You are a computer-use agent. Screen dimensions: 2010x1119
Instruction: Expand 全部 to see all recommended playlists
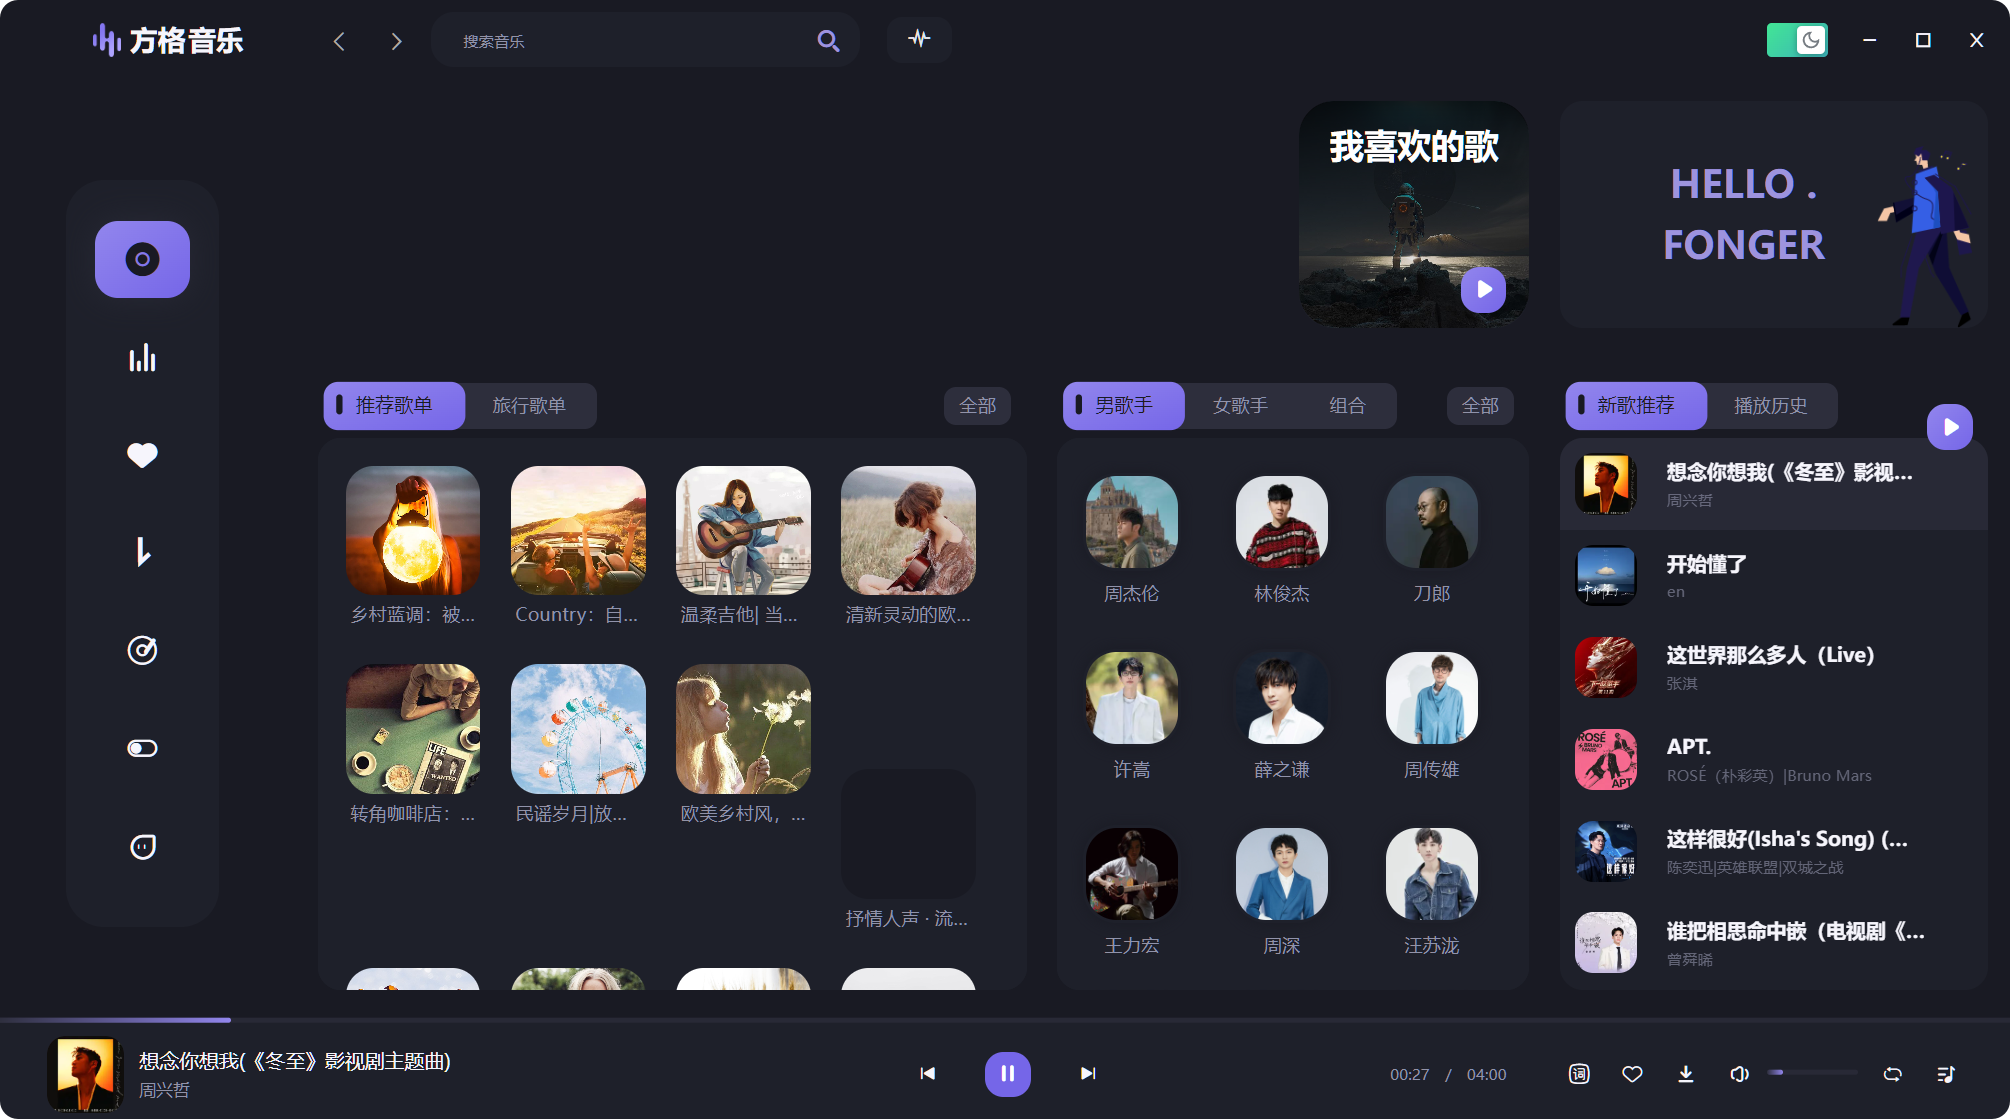click(x=977, y=406)
